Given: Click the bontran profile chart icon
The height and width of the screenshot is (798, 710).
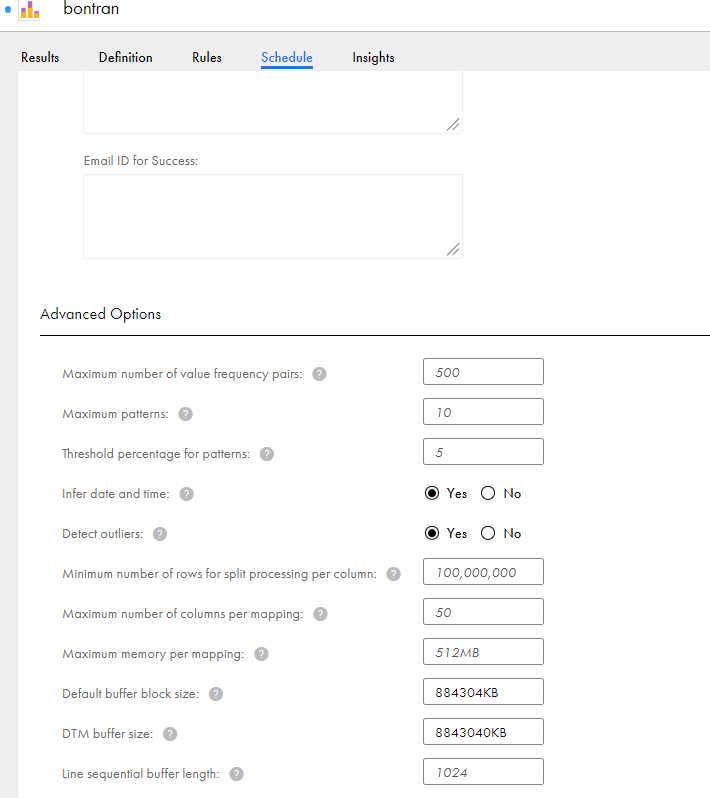Looking at the screenshot, I should click(x=30, y=10).
